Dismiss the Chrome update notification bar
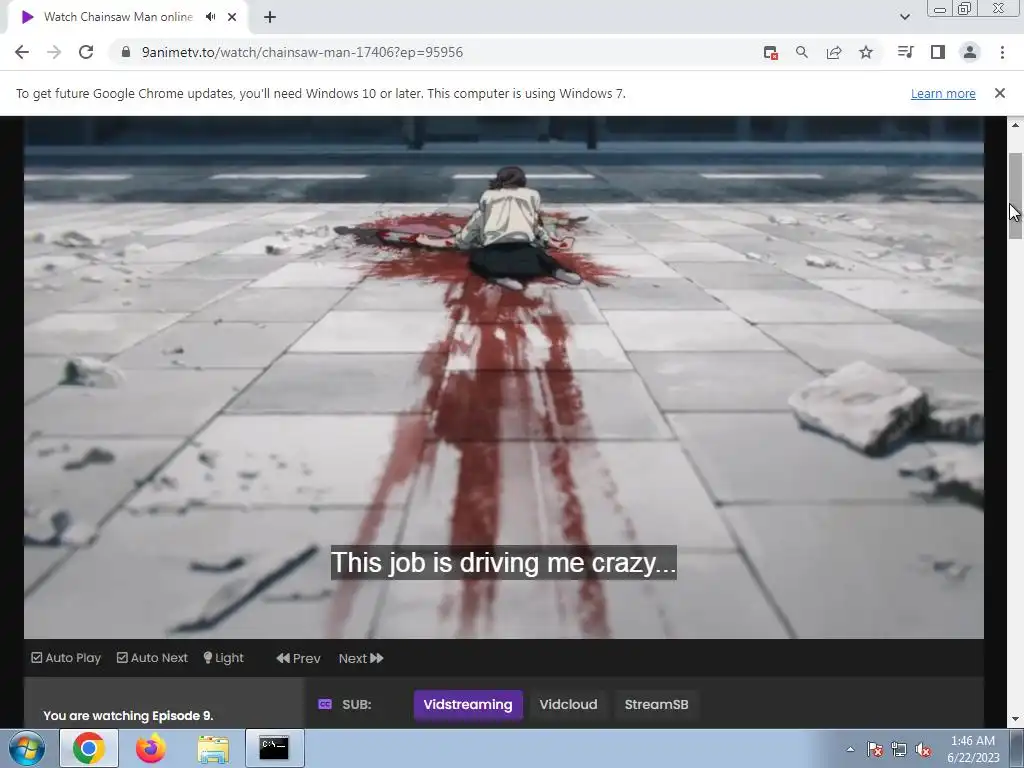 [x=999, y=93]
